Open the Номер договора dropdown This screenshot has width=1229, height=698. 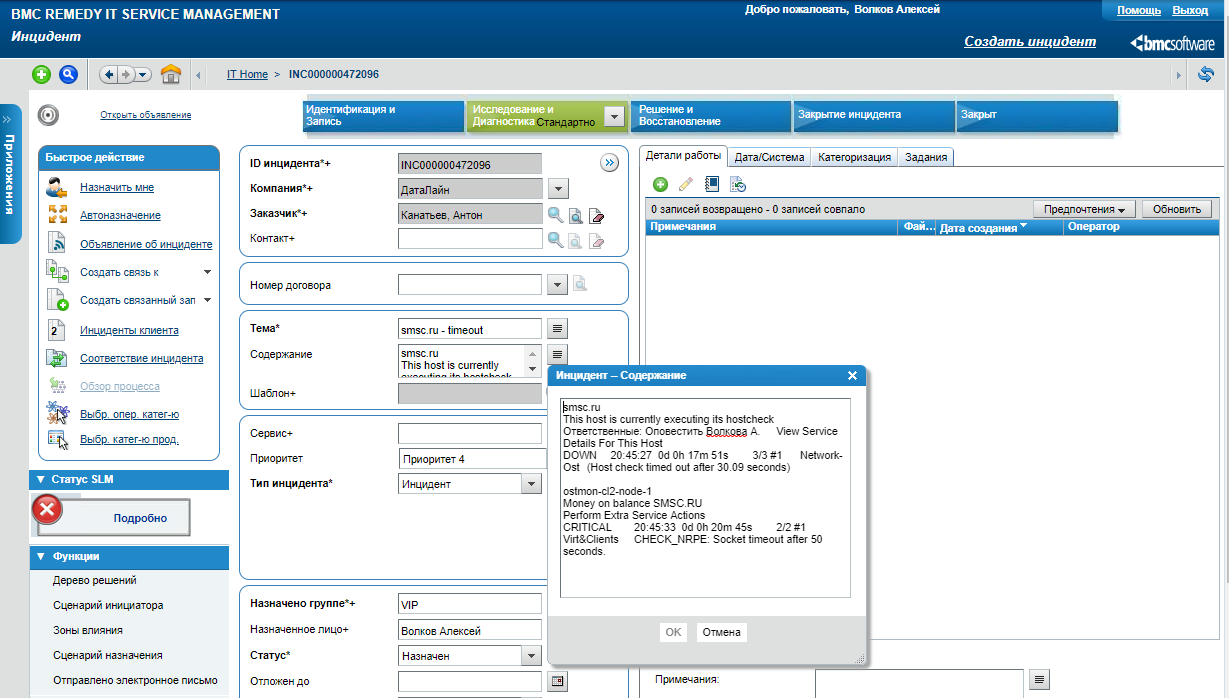559,285
